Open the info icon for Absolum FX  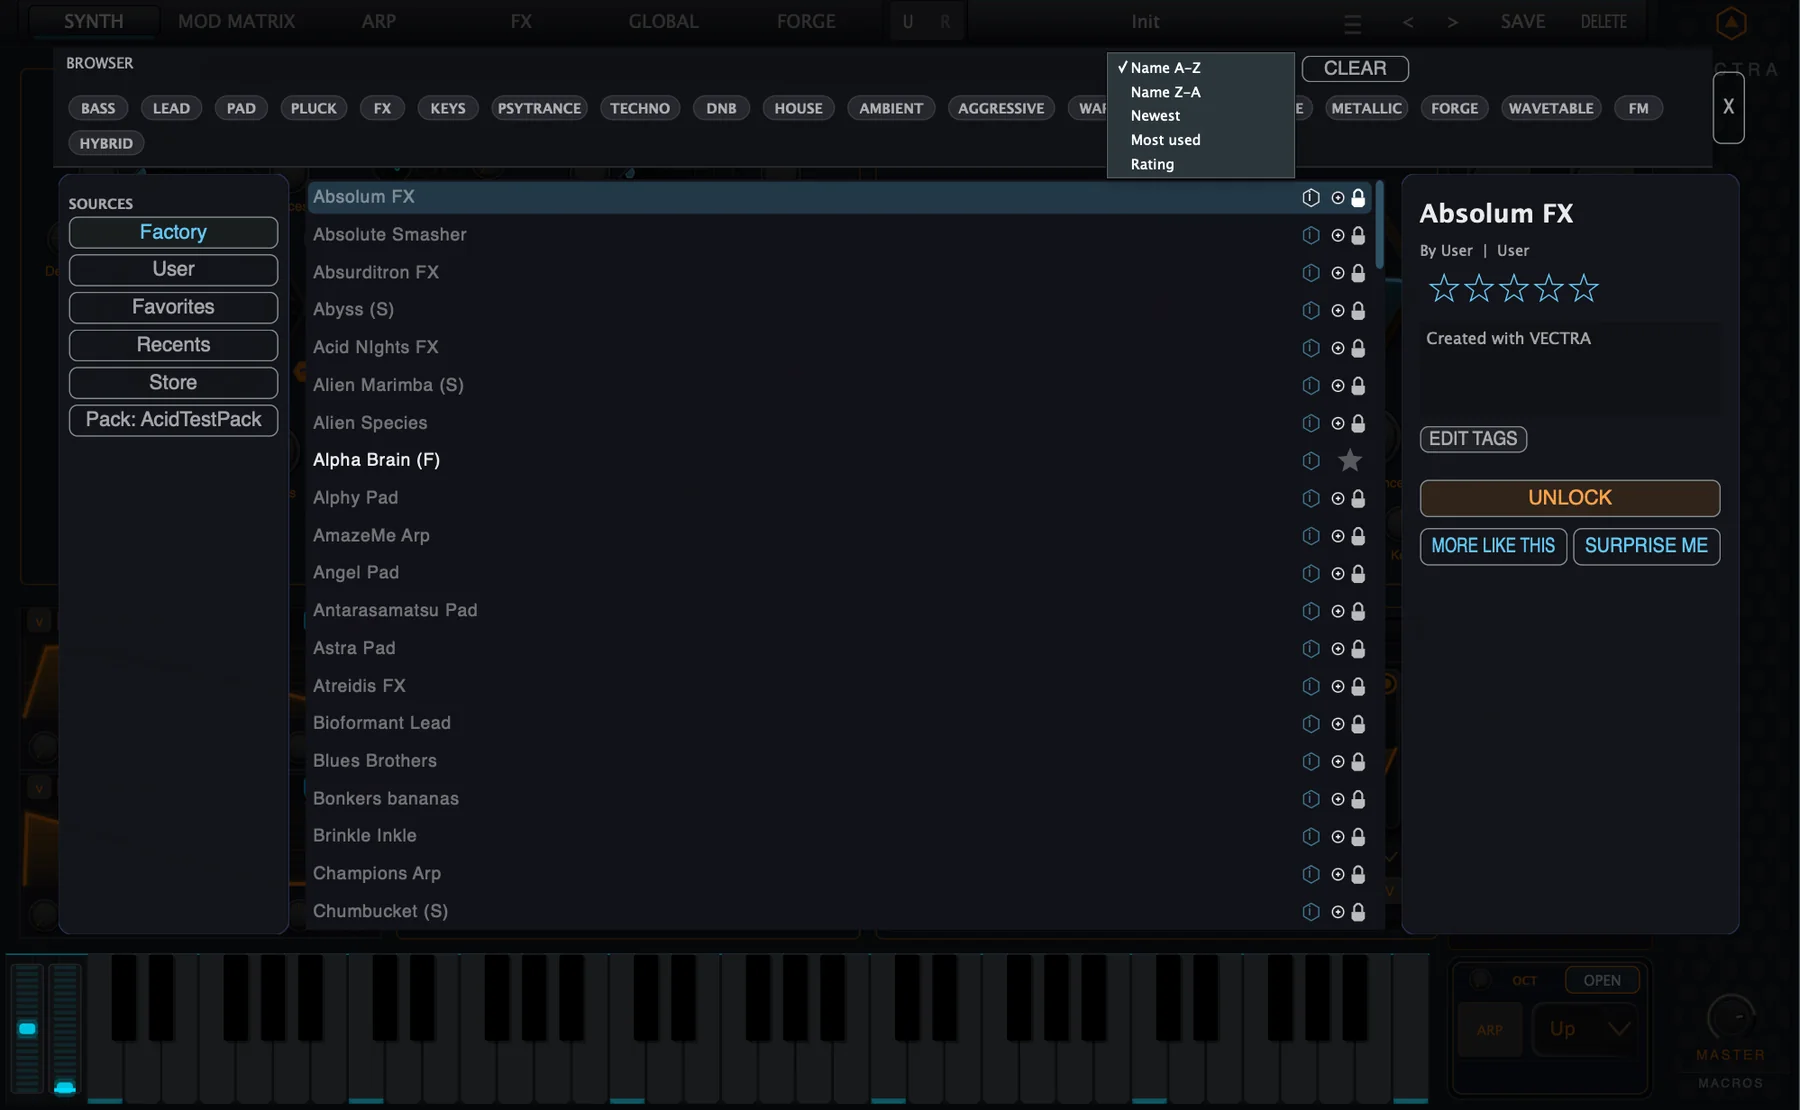(x=1311, y=197)
